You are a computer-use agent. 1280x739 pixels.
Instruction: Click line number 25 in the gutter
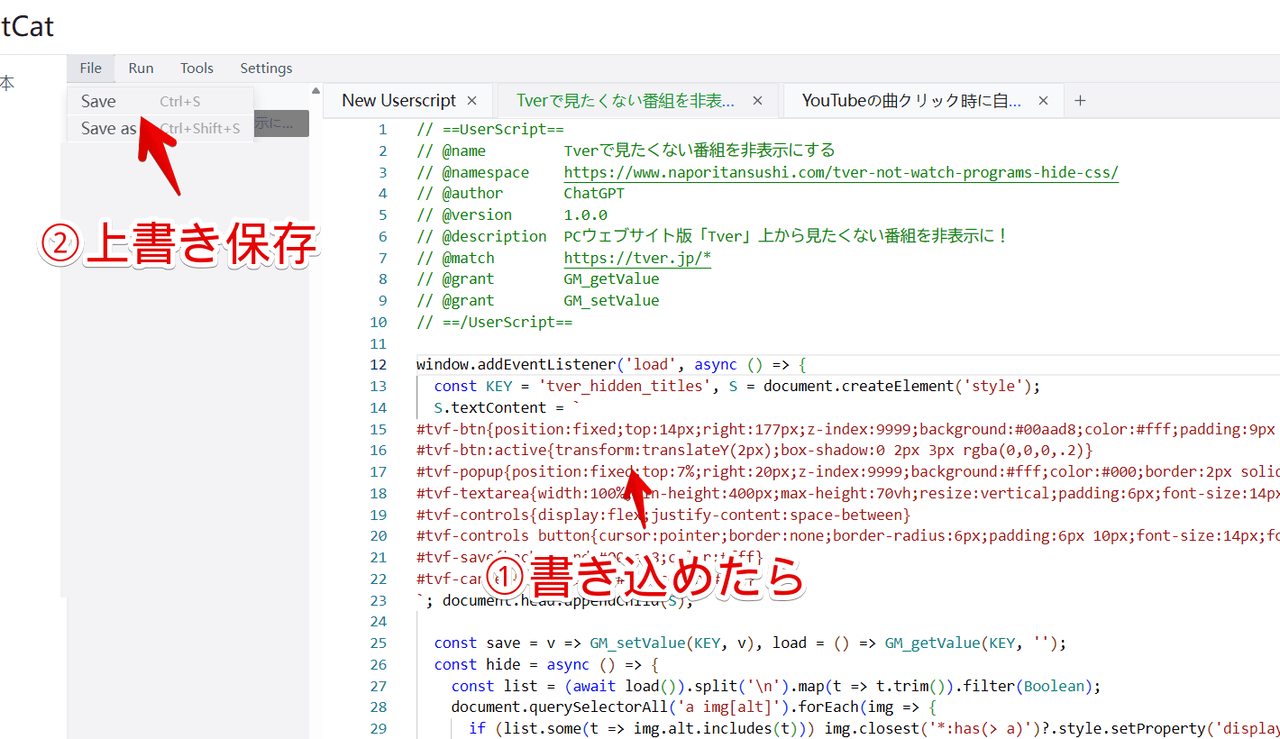[x=378, y=643]
